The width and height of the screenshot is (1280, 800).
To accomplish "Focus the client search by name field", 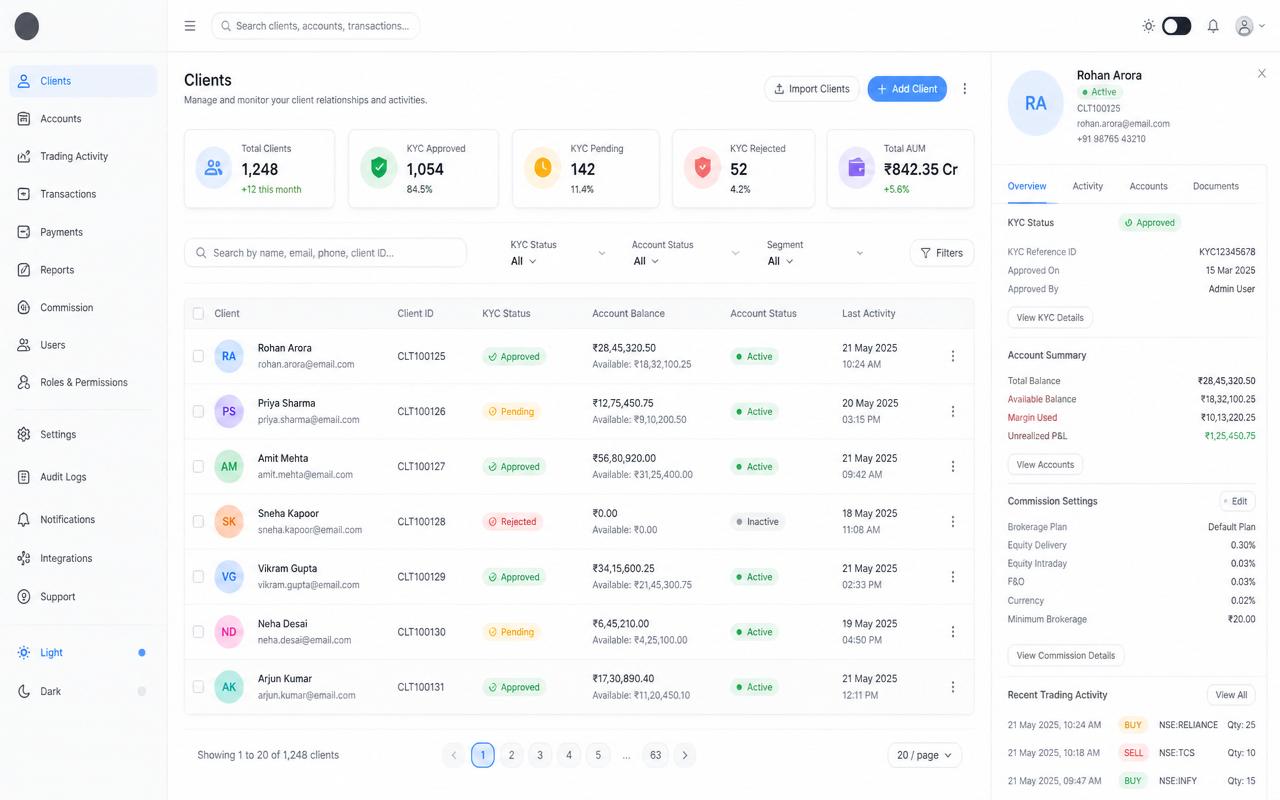I will [325, 253].
